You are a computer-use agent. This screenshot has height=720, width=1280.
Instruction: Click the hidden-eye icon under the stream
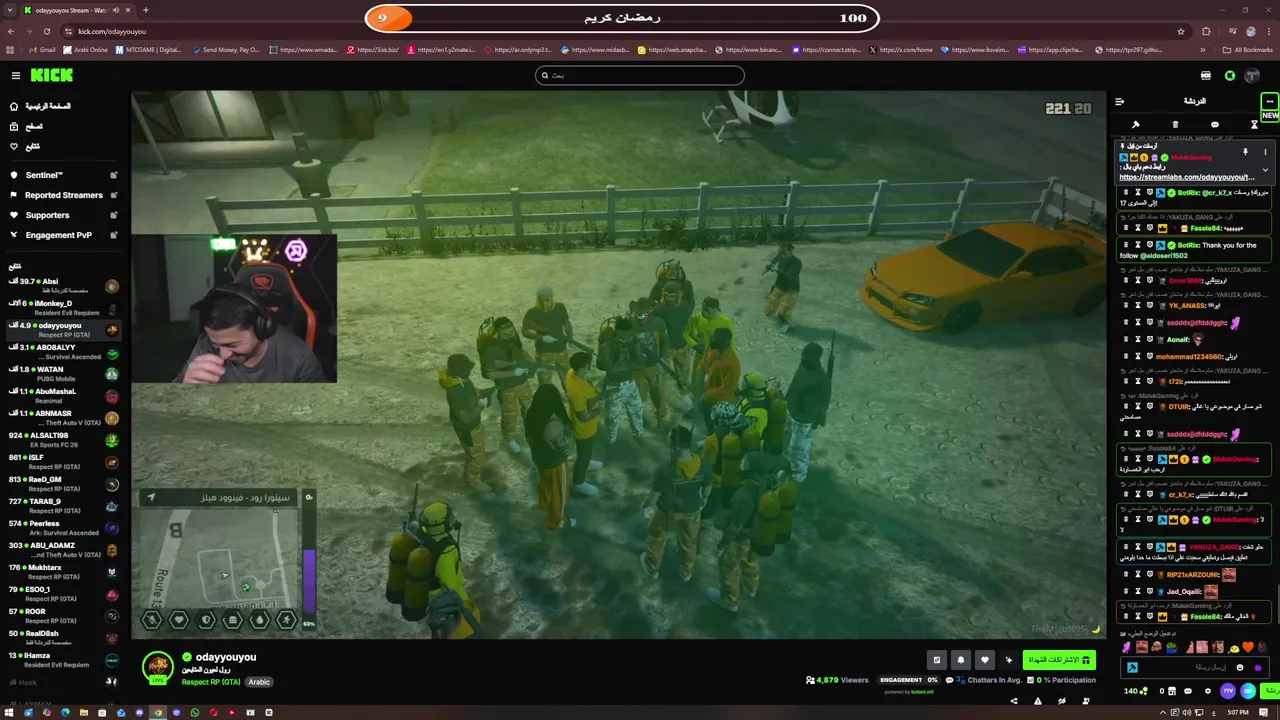click(1062, 701)
